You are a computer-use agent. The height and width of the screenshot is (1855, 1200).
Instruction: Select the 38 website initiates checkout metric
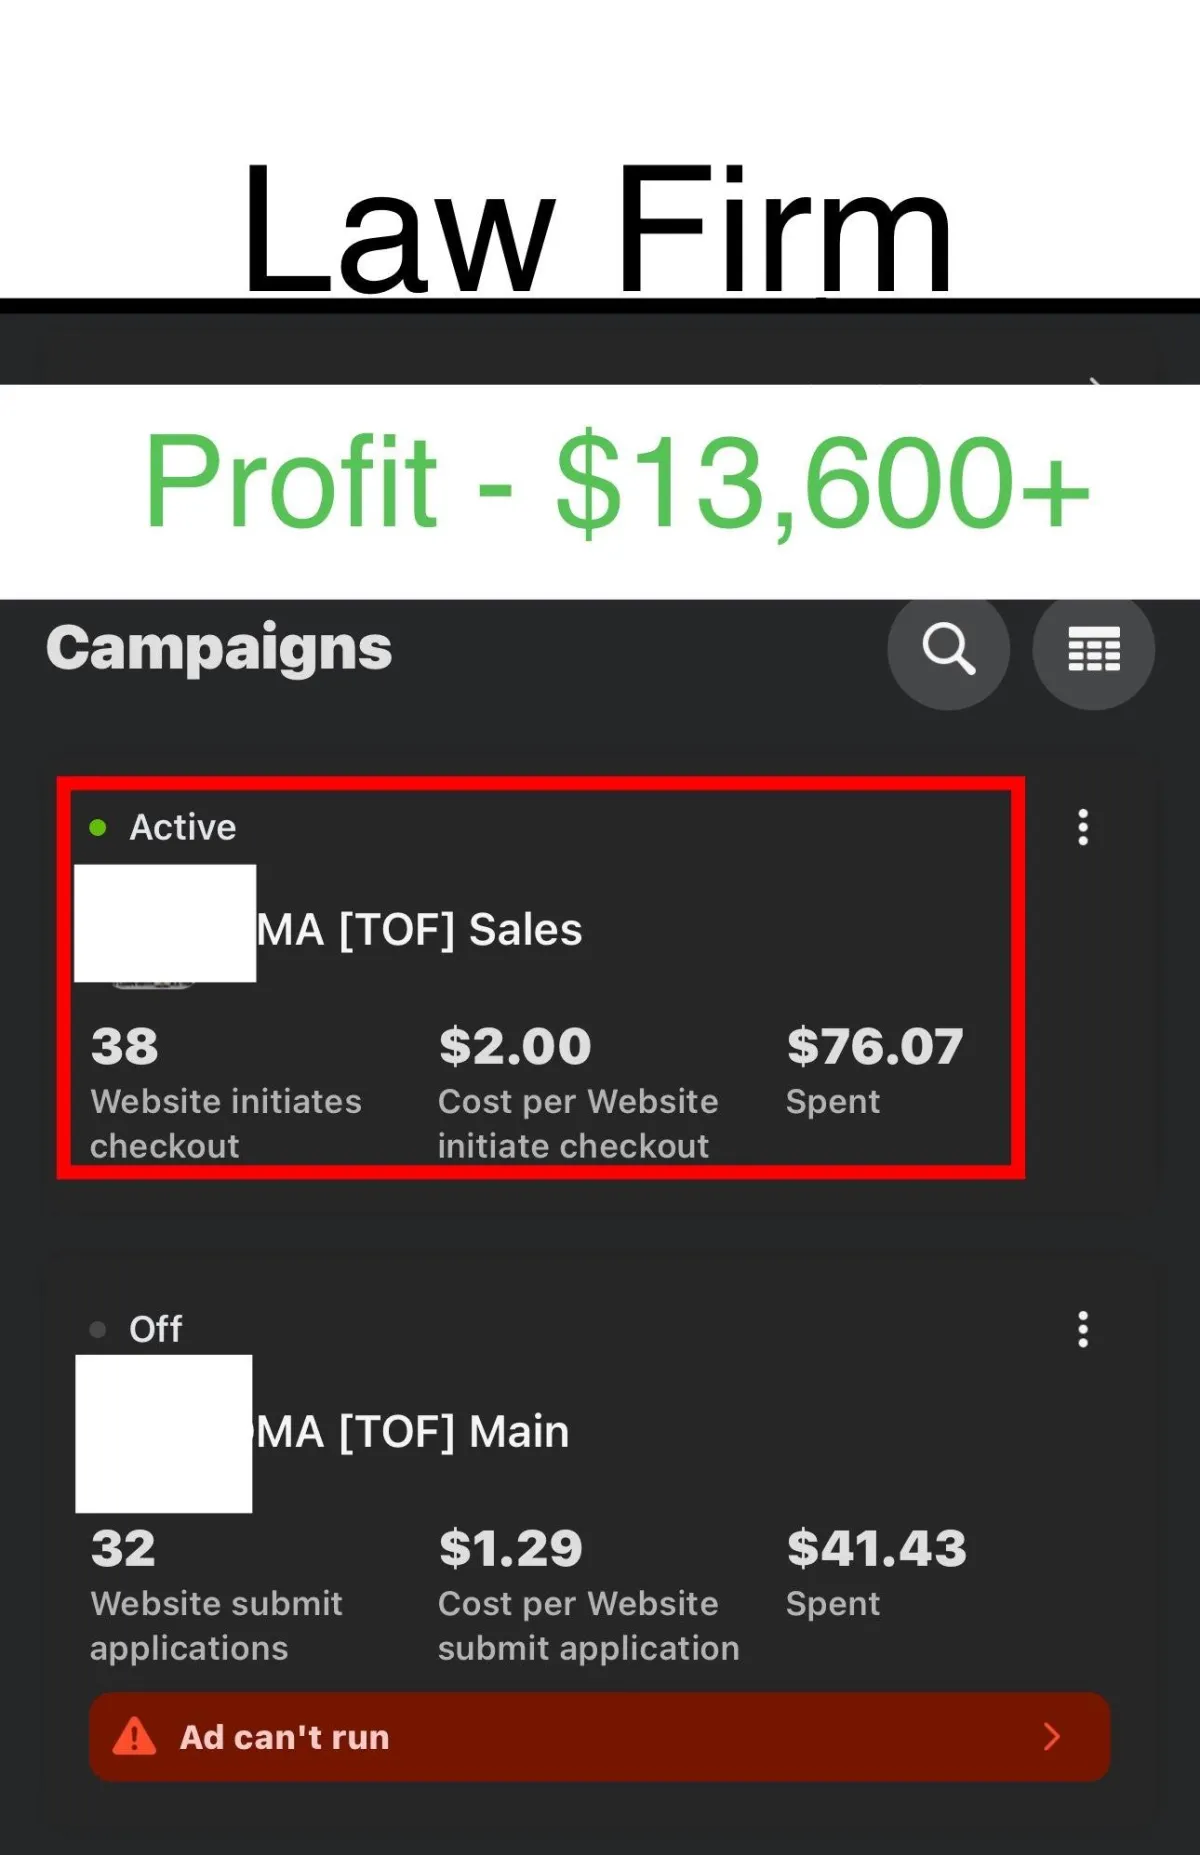[226, 1092]
